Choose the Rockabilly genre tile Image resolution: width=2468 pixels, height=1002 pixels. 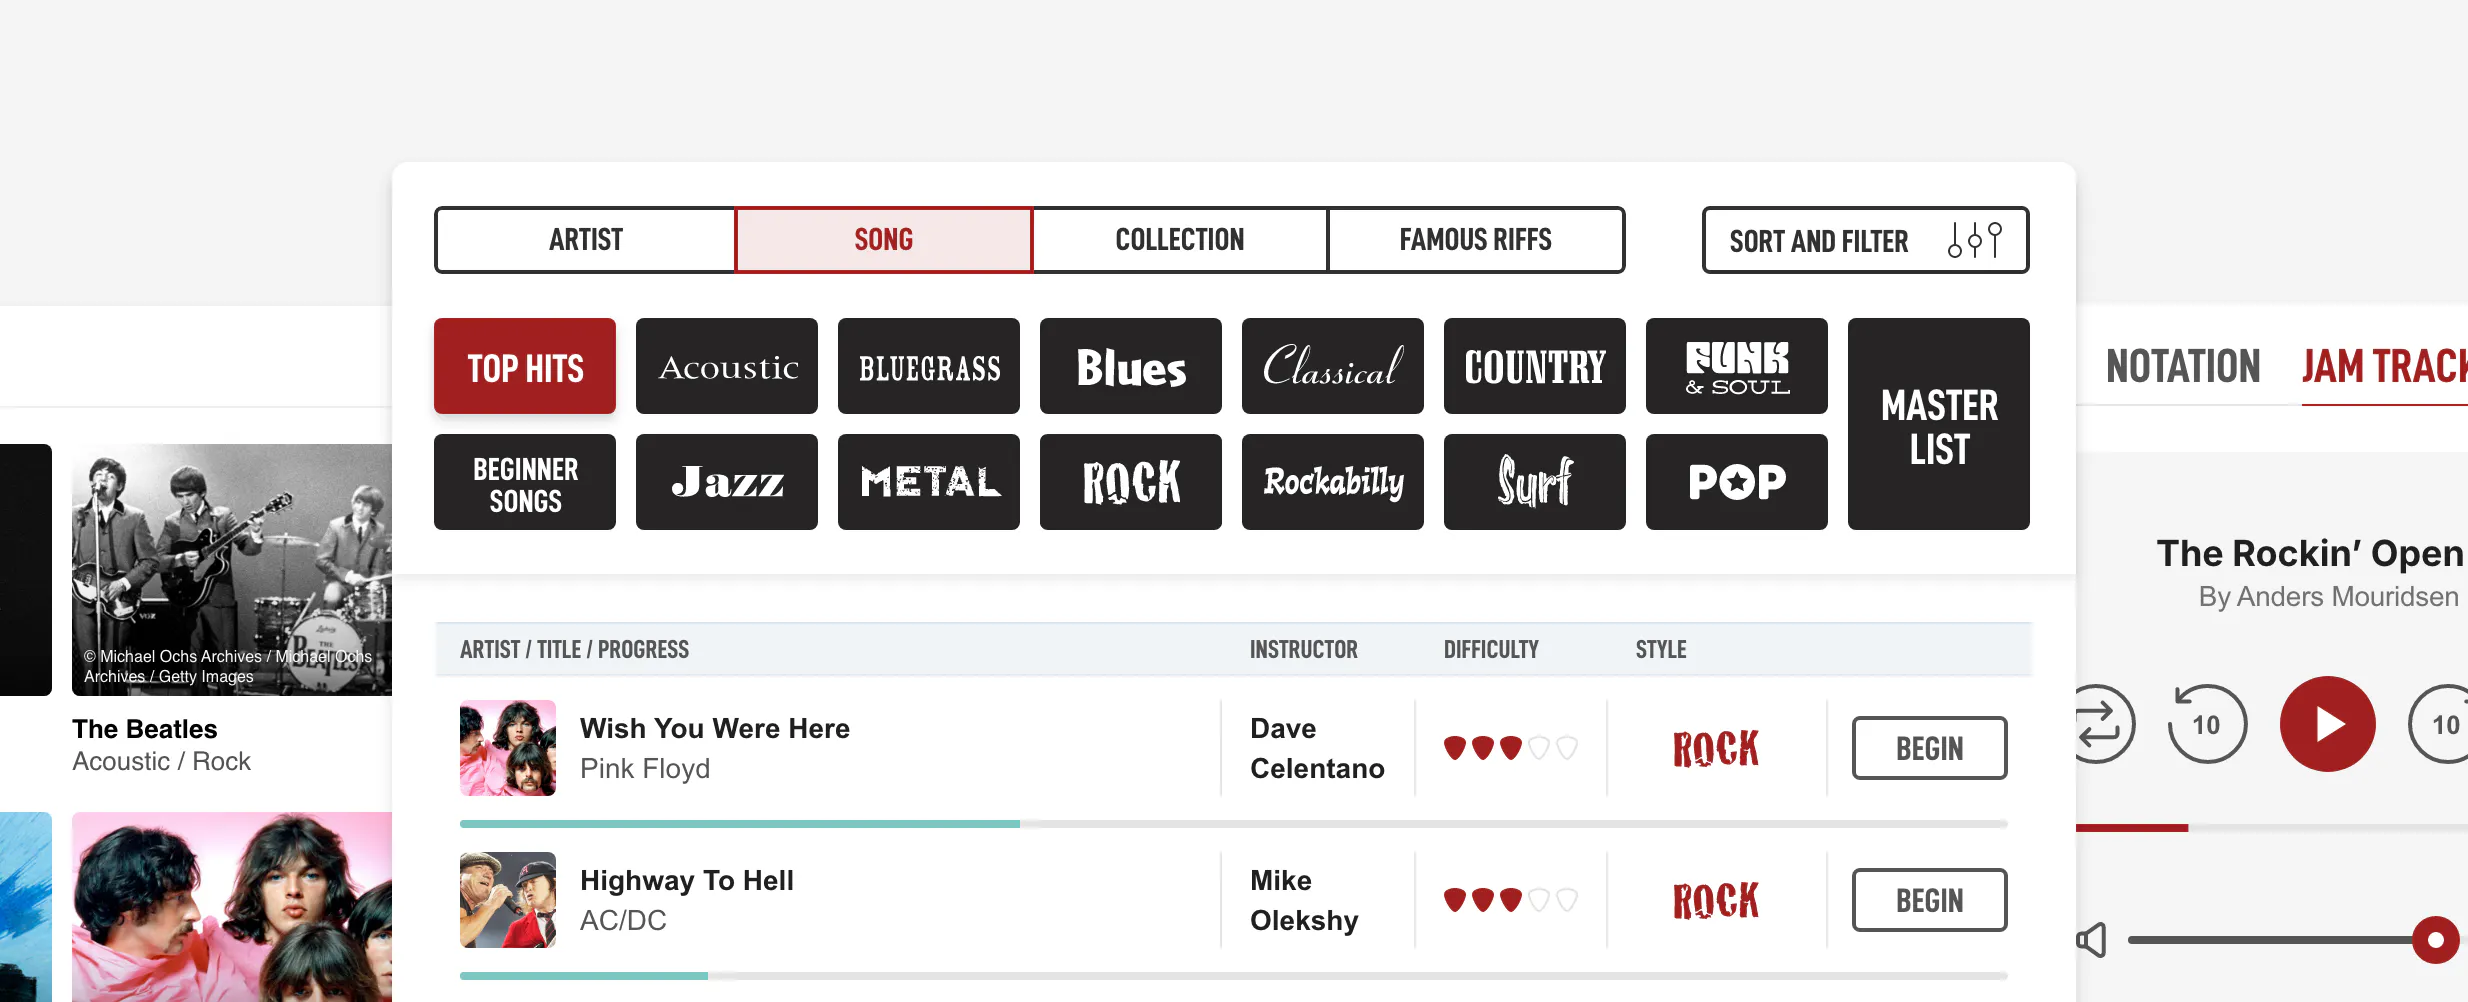tap(1333, 482)
